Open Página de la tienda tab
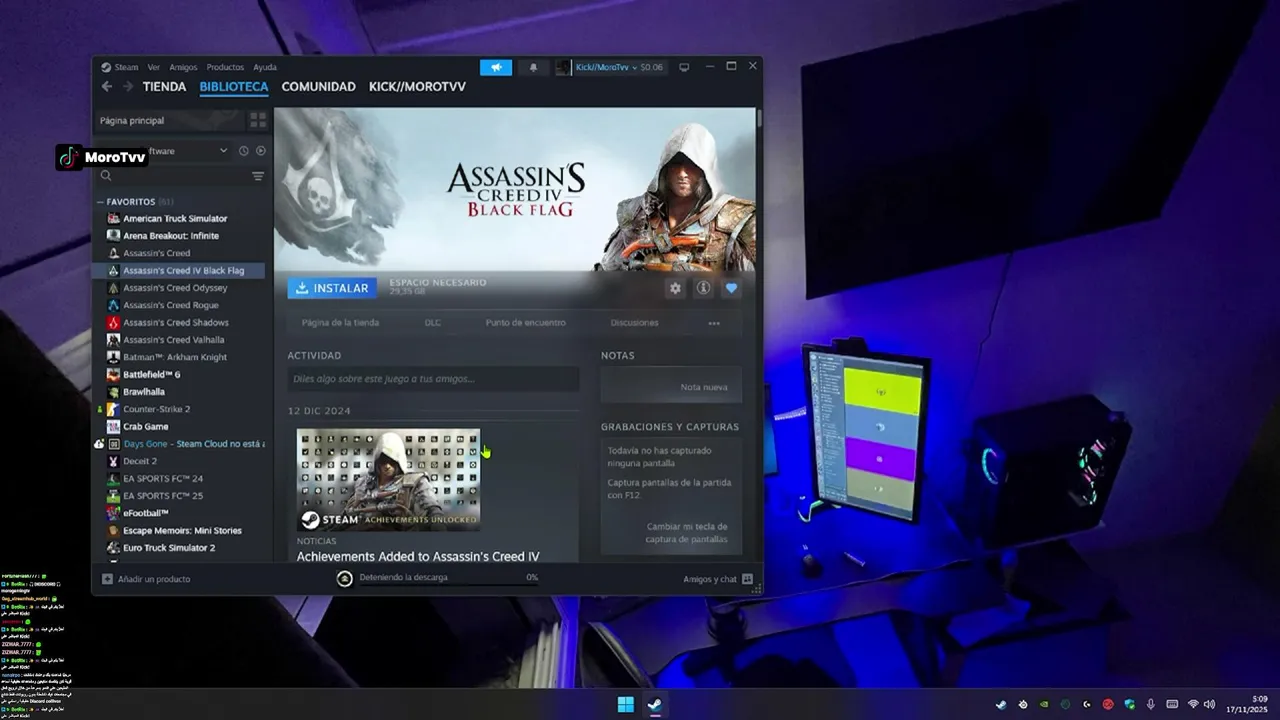The height and width of the screenshot is (720, 1280). point(340,323)
